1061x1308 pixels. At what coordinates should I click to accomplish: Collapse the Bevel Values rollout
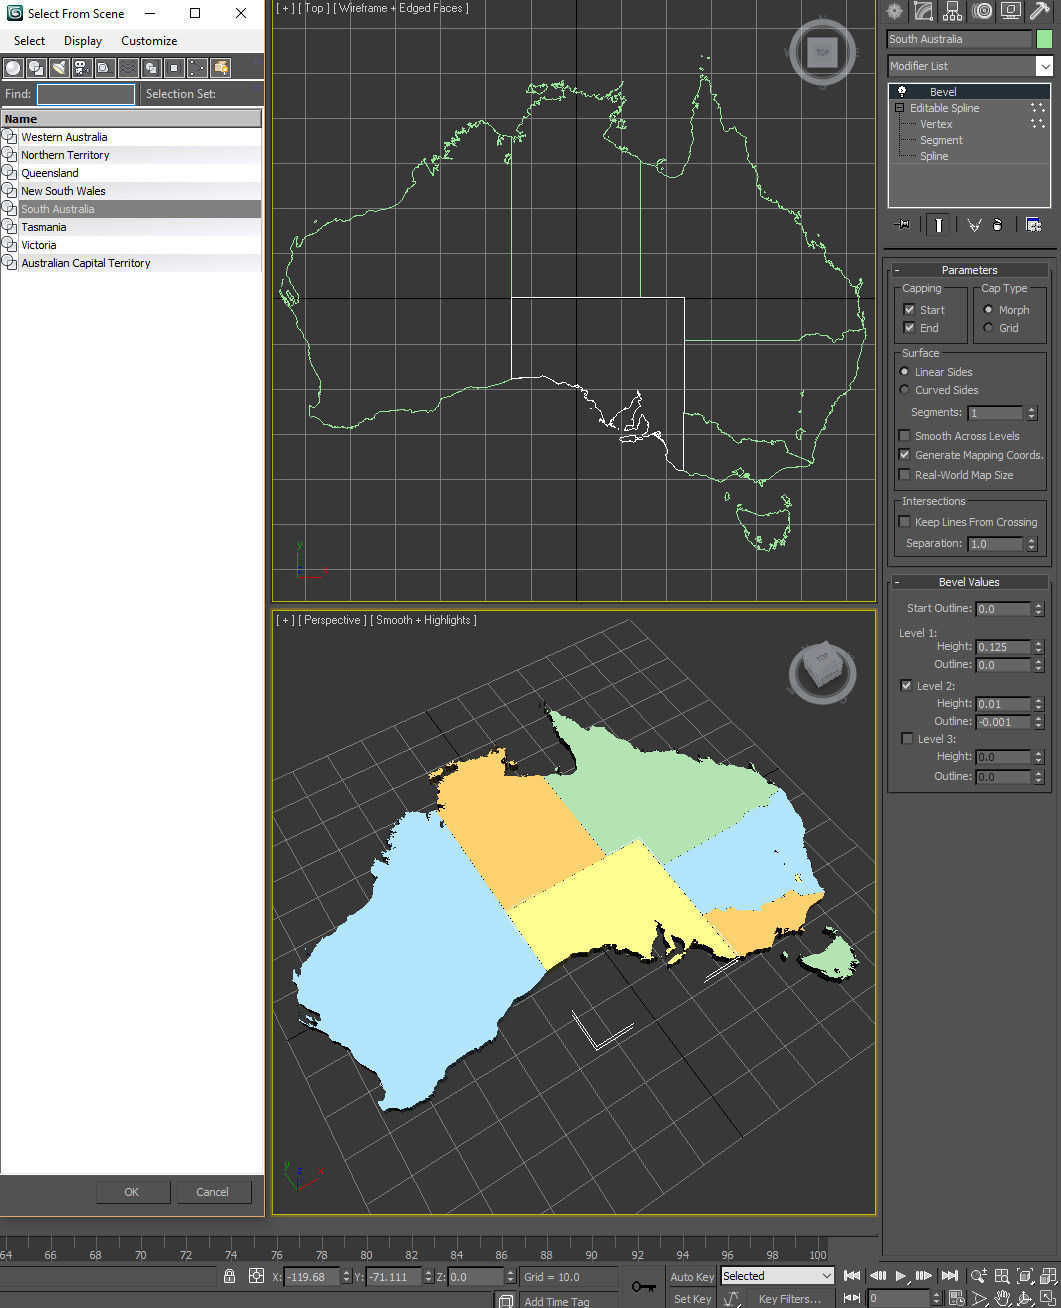(970, 582)
